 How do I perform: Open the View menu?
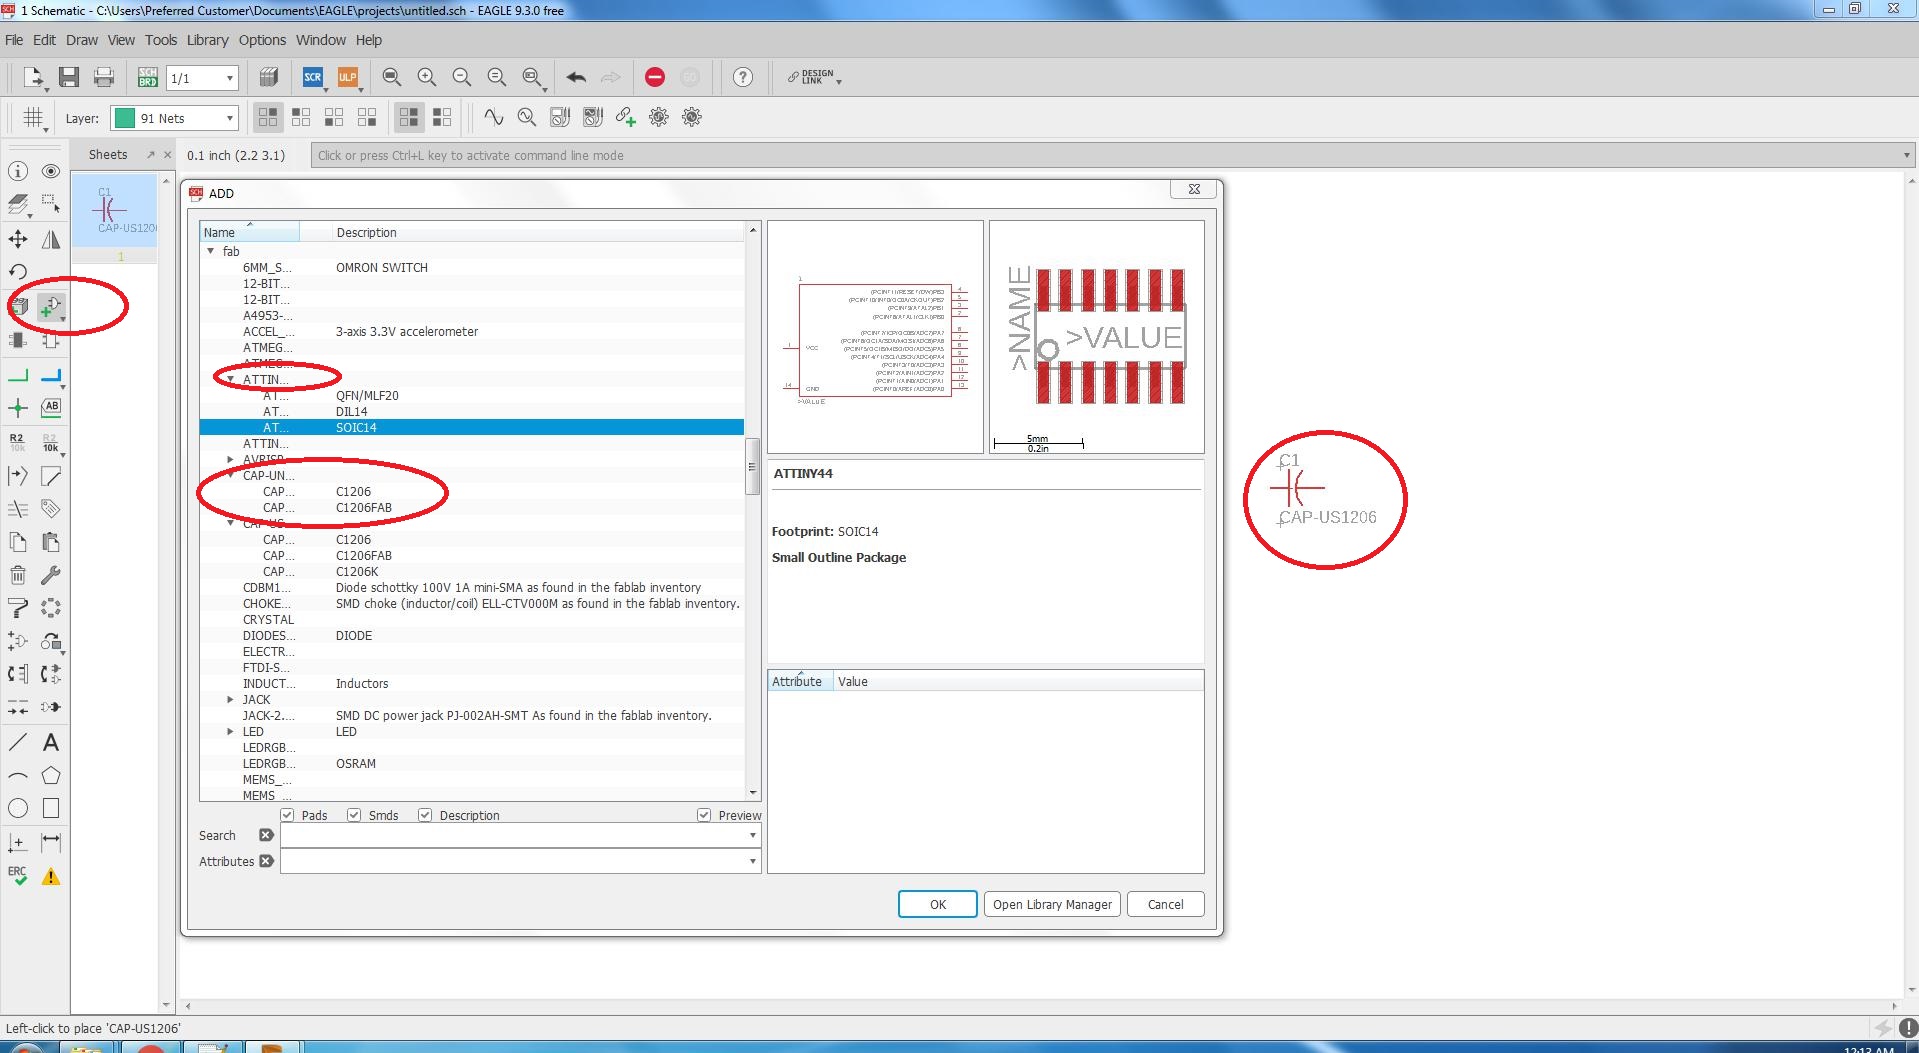pos(121,40)
